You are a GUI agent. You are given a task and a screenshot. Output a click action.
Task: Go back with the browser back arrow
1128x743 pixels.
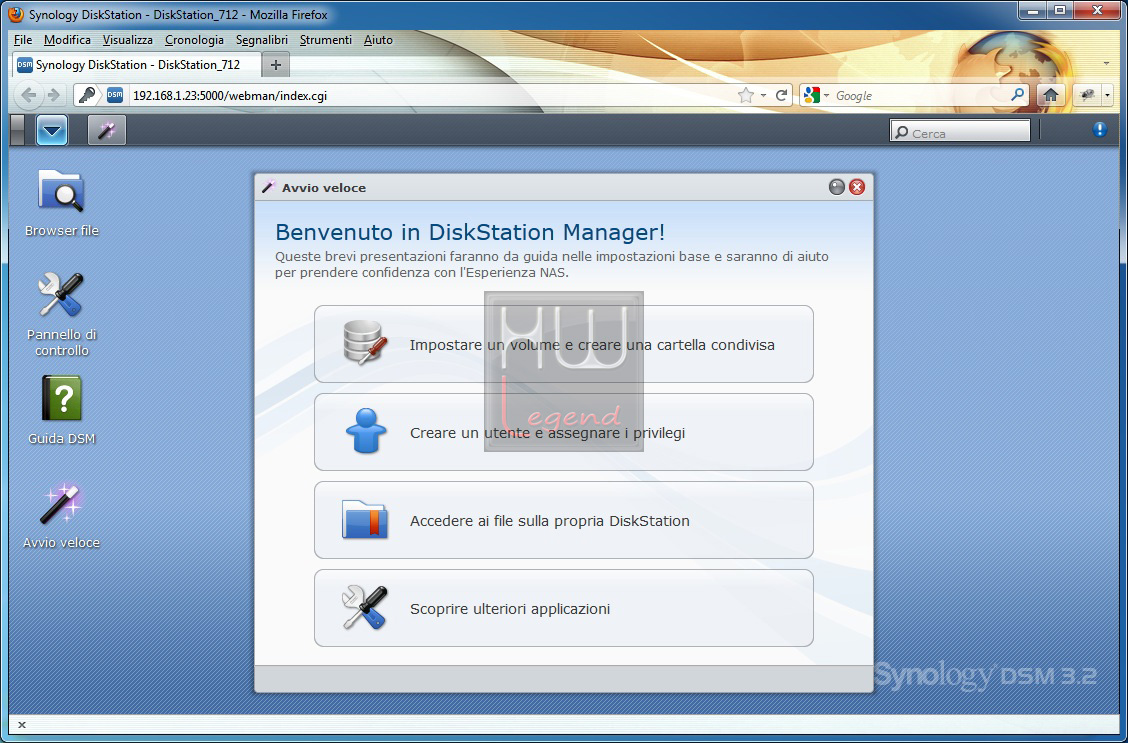28,95
